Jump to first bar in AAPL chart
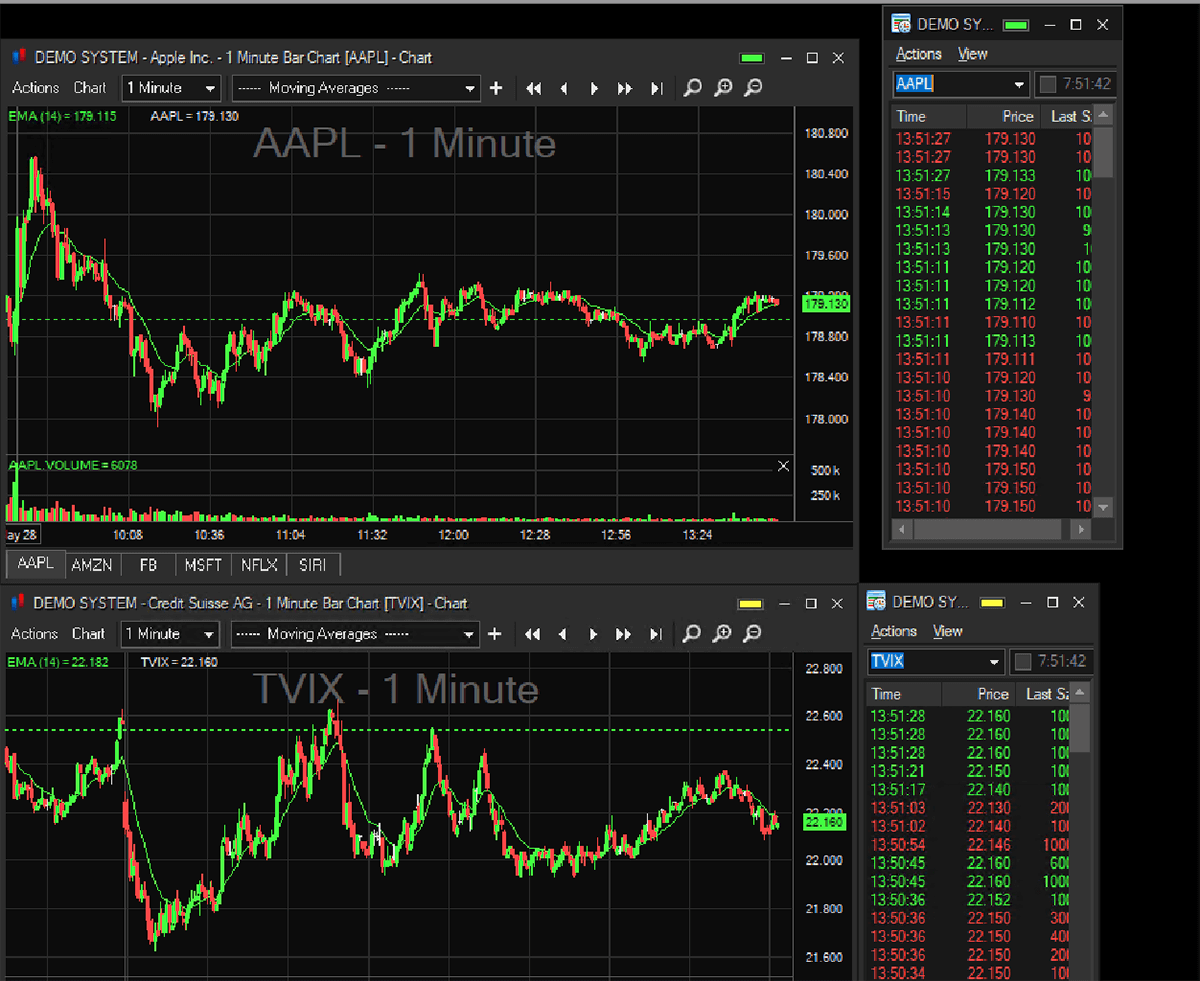This screenshot has width=1200, height=981. tap(534, 88)
